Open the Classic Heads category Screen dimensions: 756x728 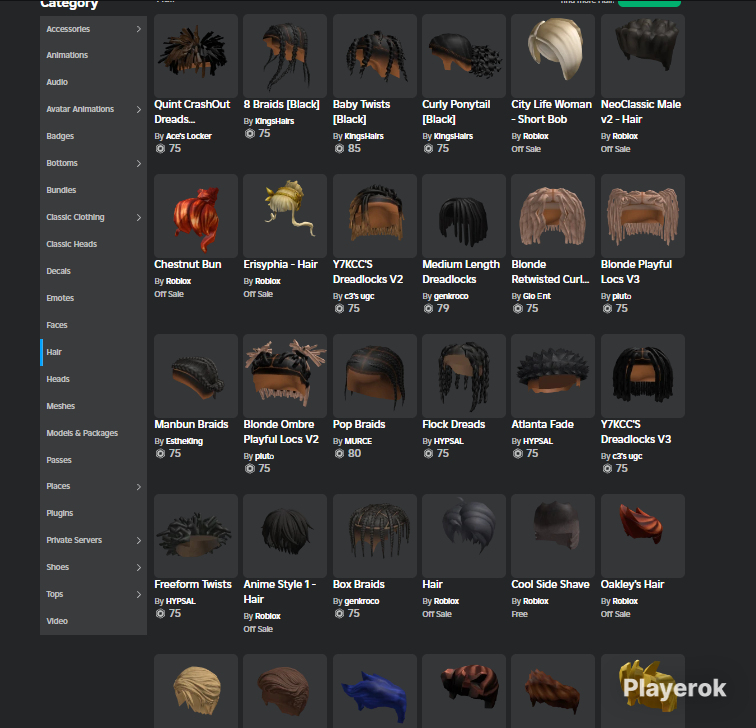pos(71,244)
